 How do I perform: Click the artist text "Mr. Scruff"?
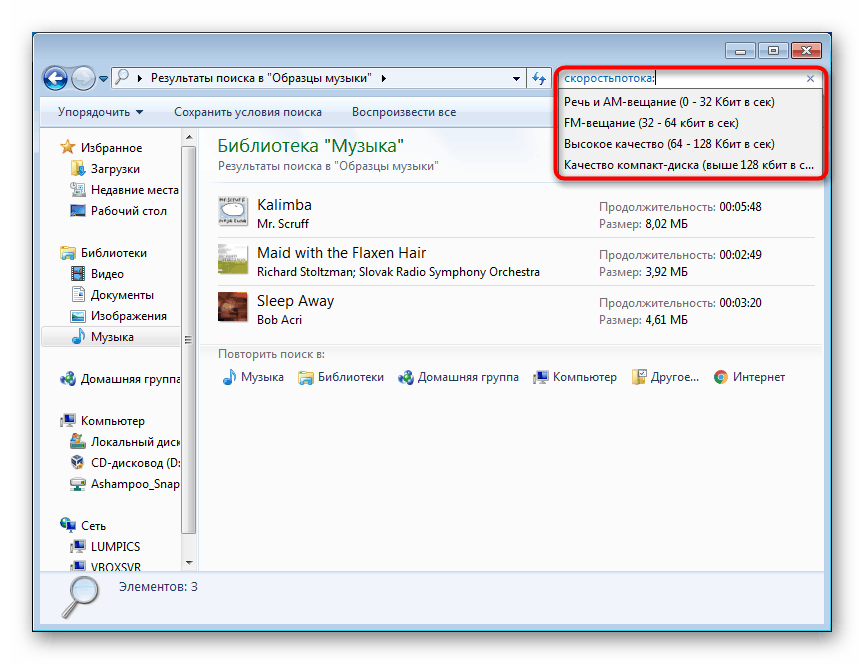[x=283, y=224]
